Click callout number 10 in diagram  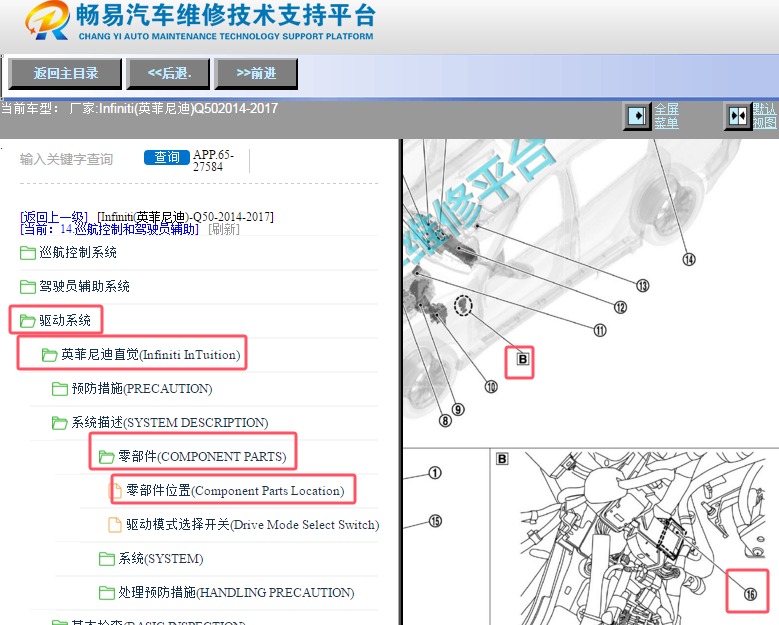click(491, 387)
